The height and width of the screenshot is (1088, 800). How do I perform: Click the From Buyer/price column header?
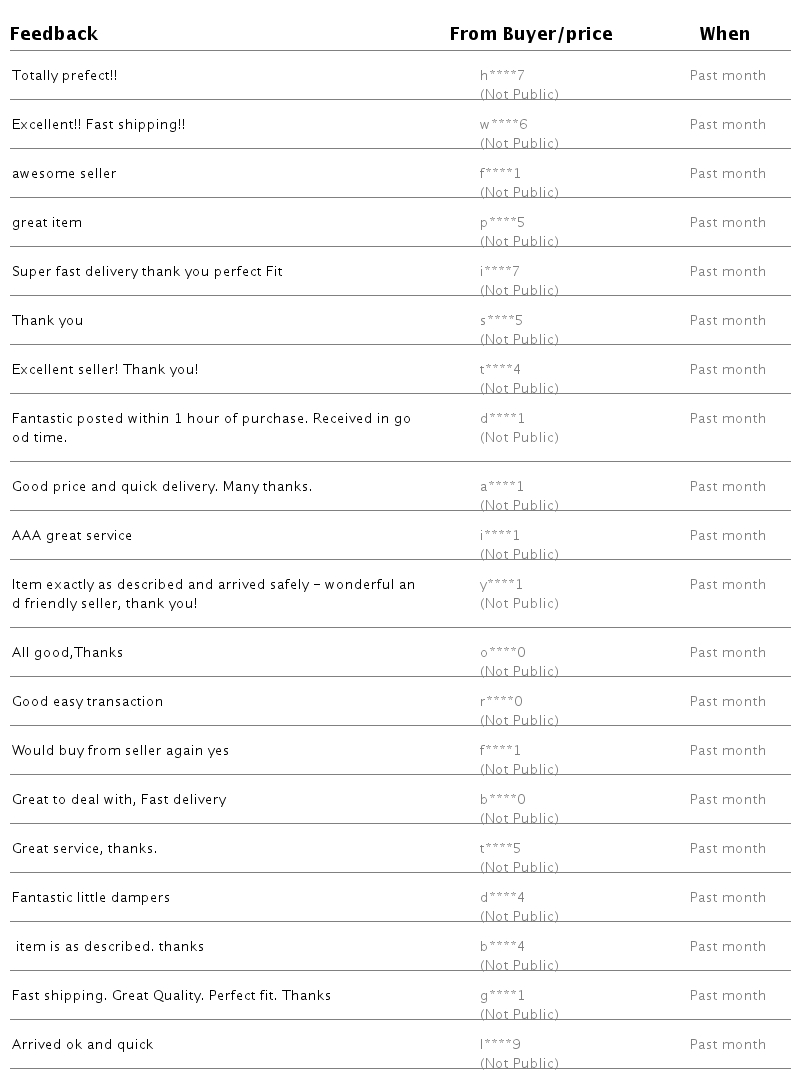click(530, 34)
